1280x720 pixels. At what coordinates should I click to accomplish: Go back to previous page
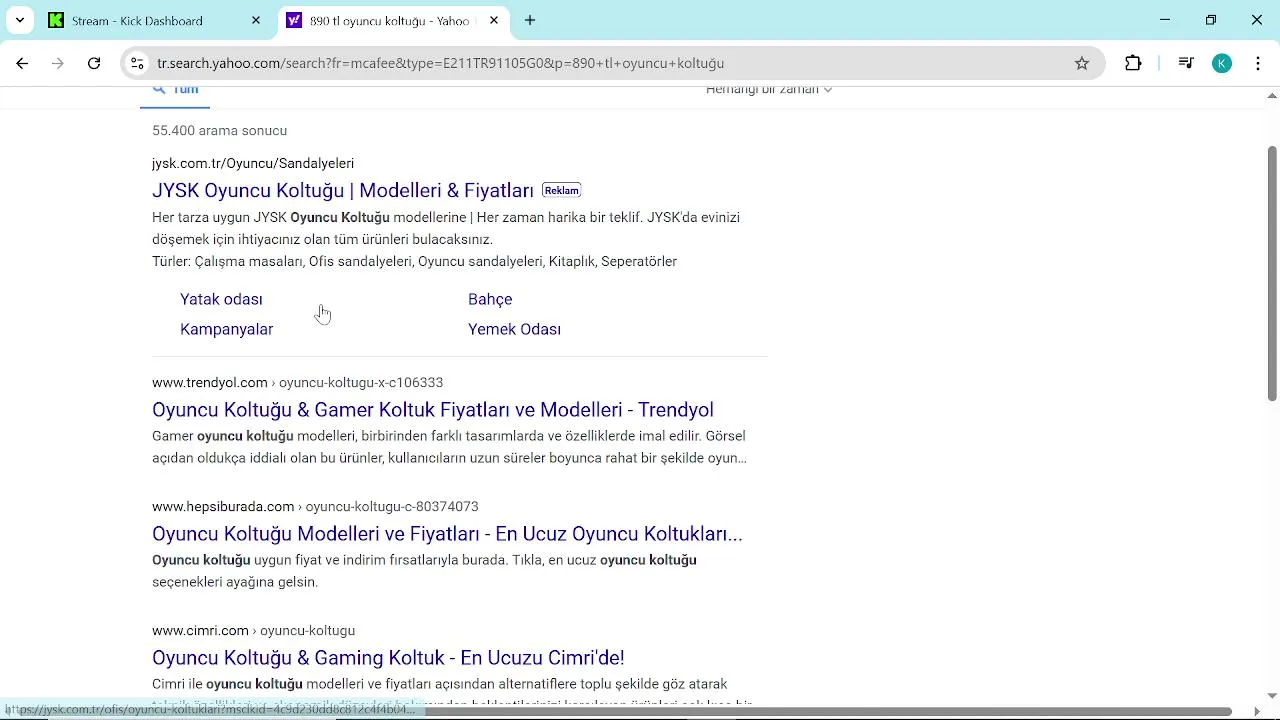(22, 63)
